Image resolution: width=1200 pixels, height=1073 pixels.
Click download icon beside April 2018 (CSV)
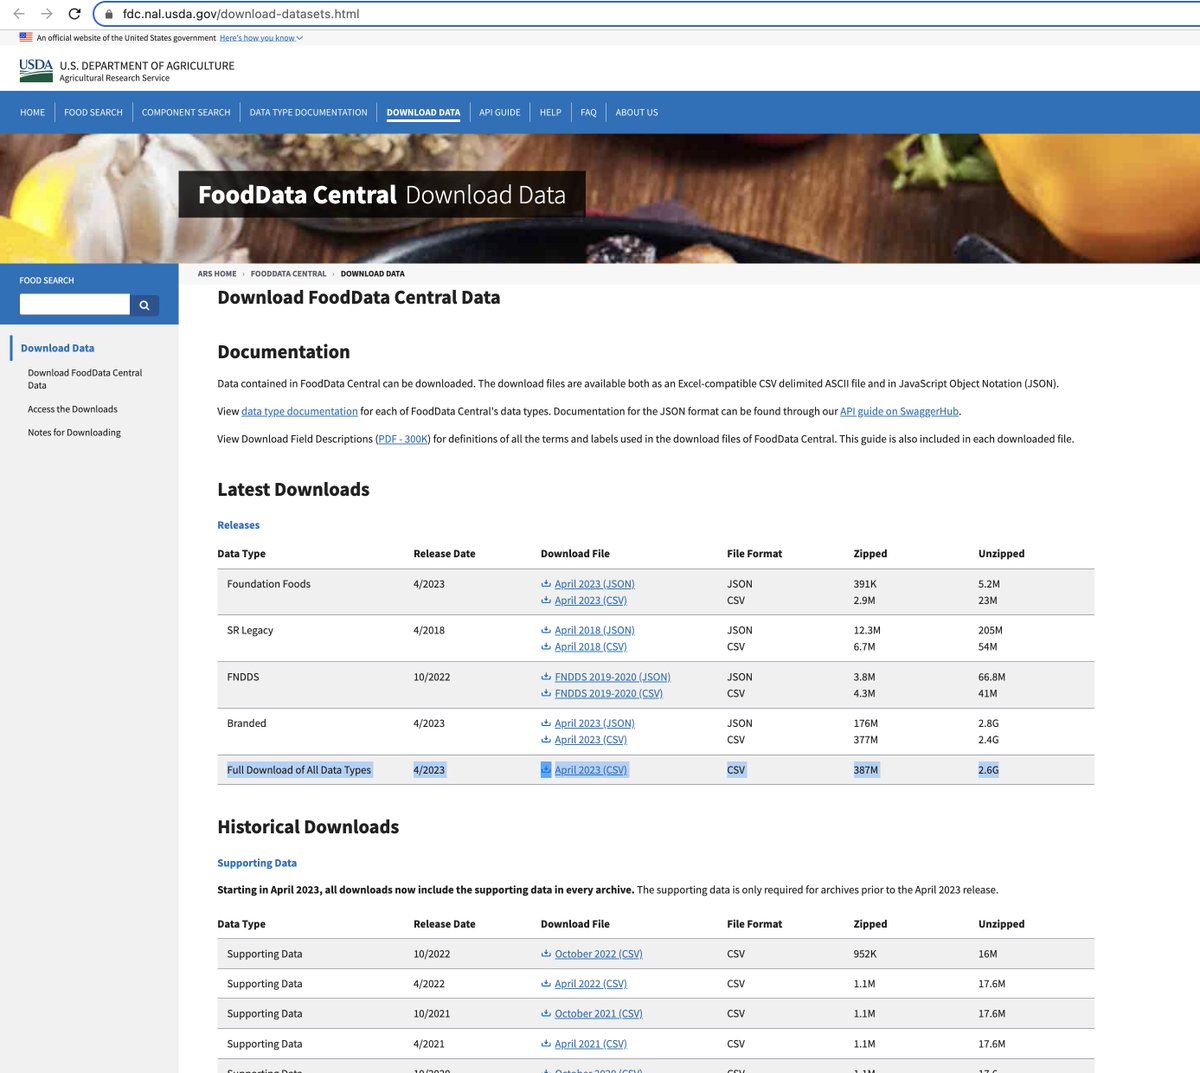click(546, 647)
